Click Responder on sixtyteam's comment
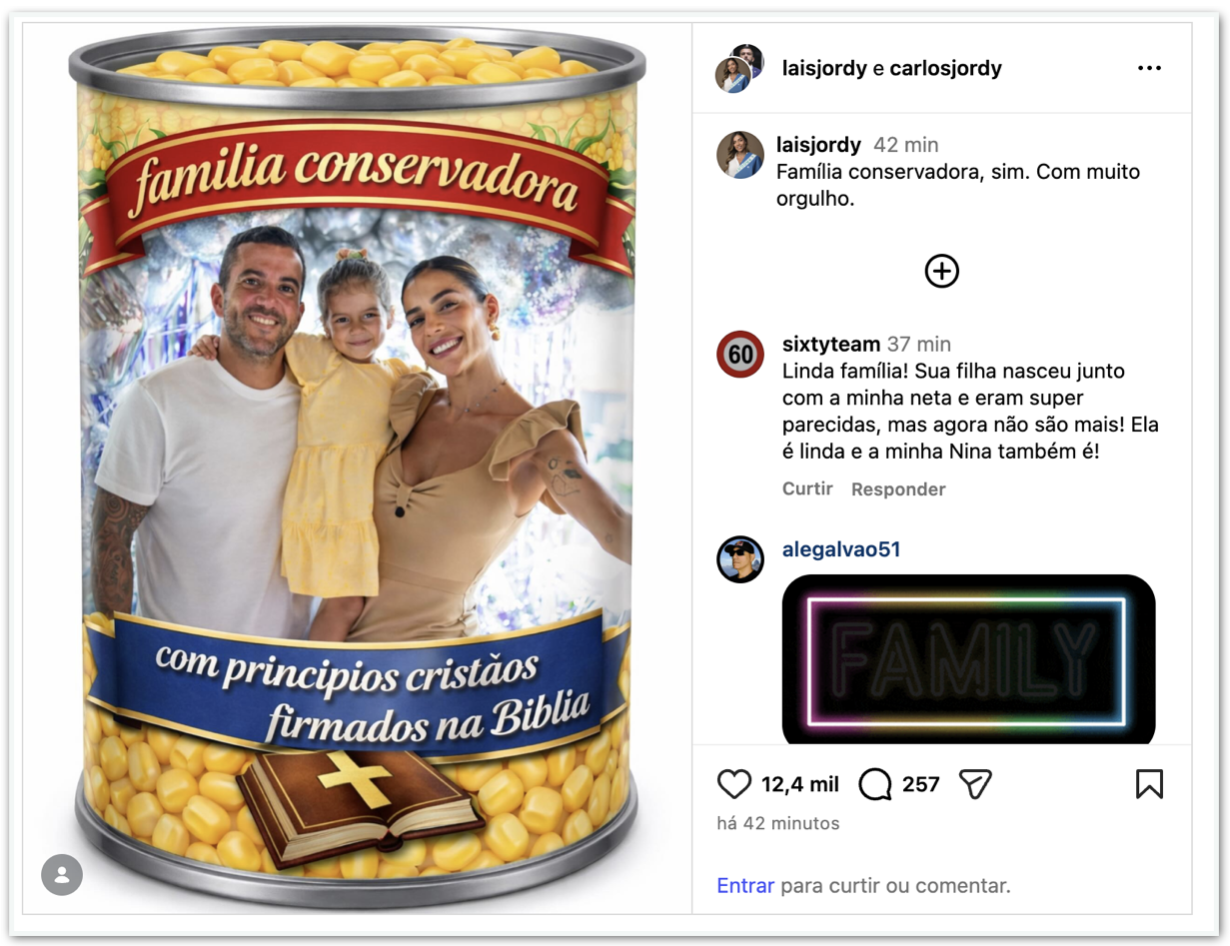1230x946 pixels. tap(898, 489)
